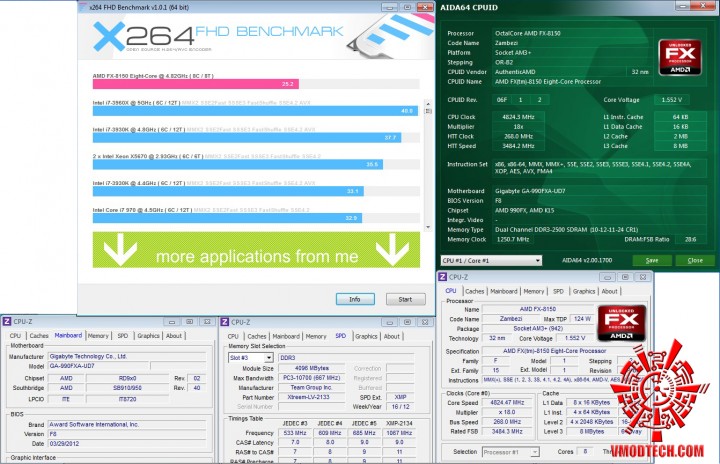This screenshot has height=464, width=720.
Task: Click the AMD FX logo in CPU-Z CPU window
Action: pyautogui.click(x=622, y=323)
